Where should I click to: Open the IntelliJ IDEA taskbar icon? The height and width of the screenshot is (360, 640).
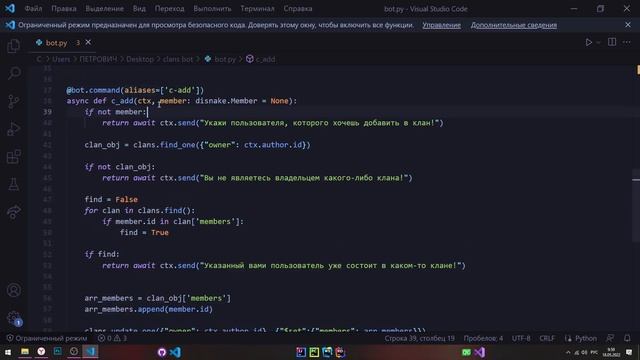pos(301,352)
